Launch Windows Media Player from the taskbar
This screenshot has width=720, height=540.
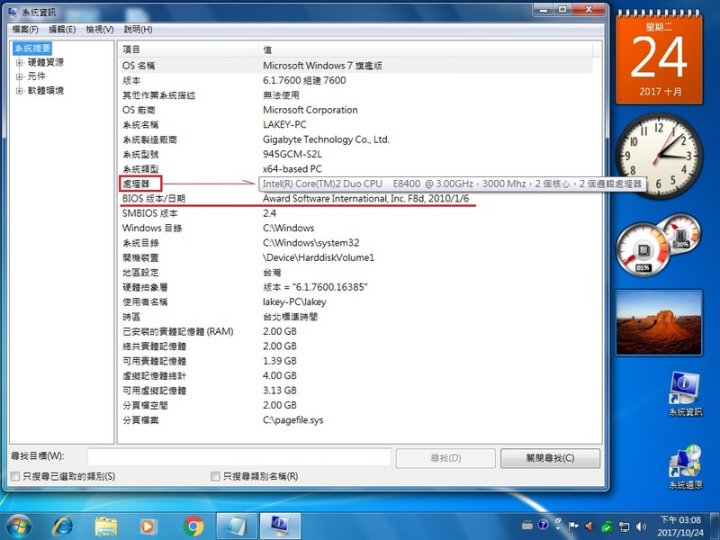[x=147, y=526]
